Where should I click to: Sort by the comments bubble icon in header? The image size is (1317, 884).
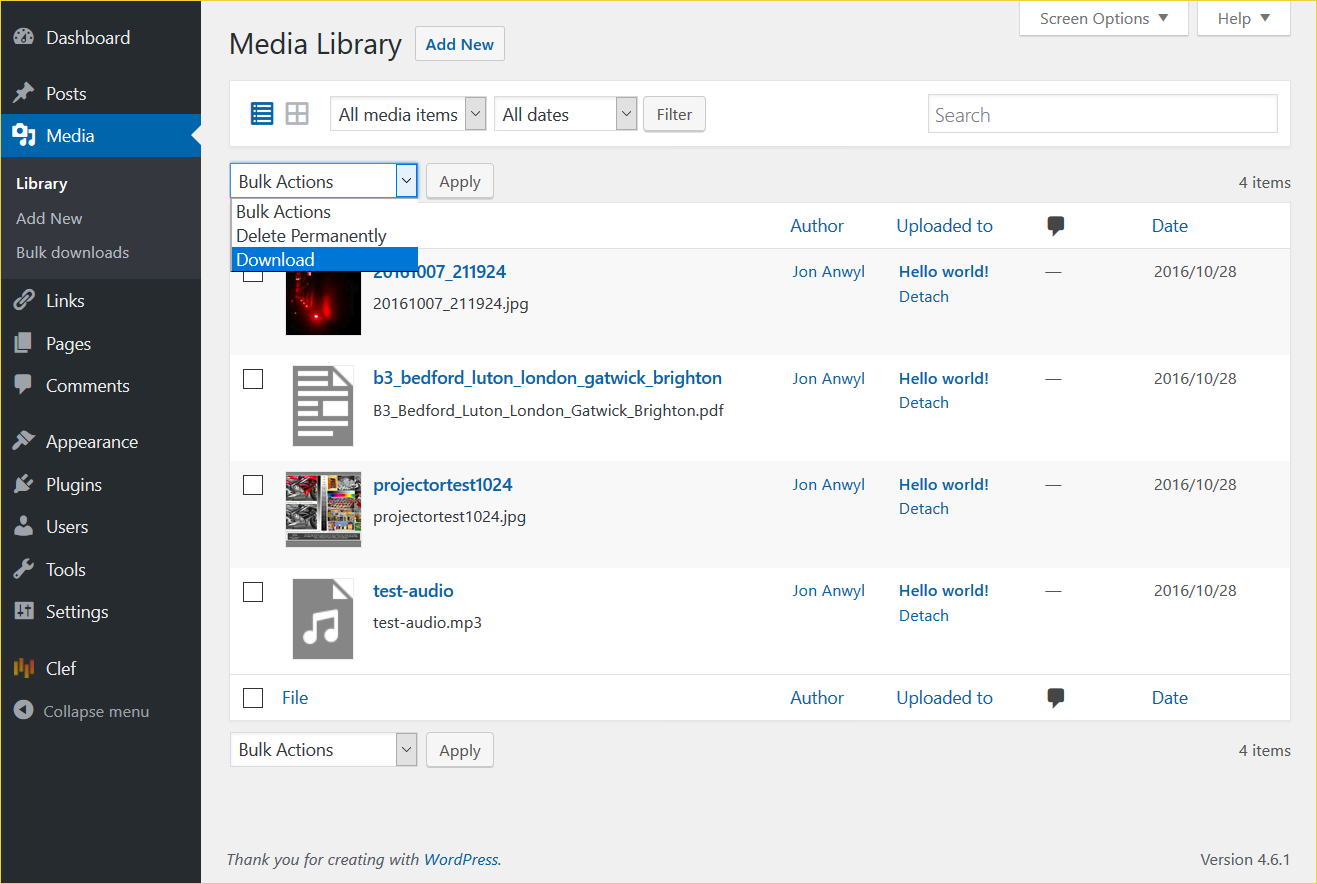(1055, 226)
